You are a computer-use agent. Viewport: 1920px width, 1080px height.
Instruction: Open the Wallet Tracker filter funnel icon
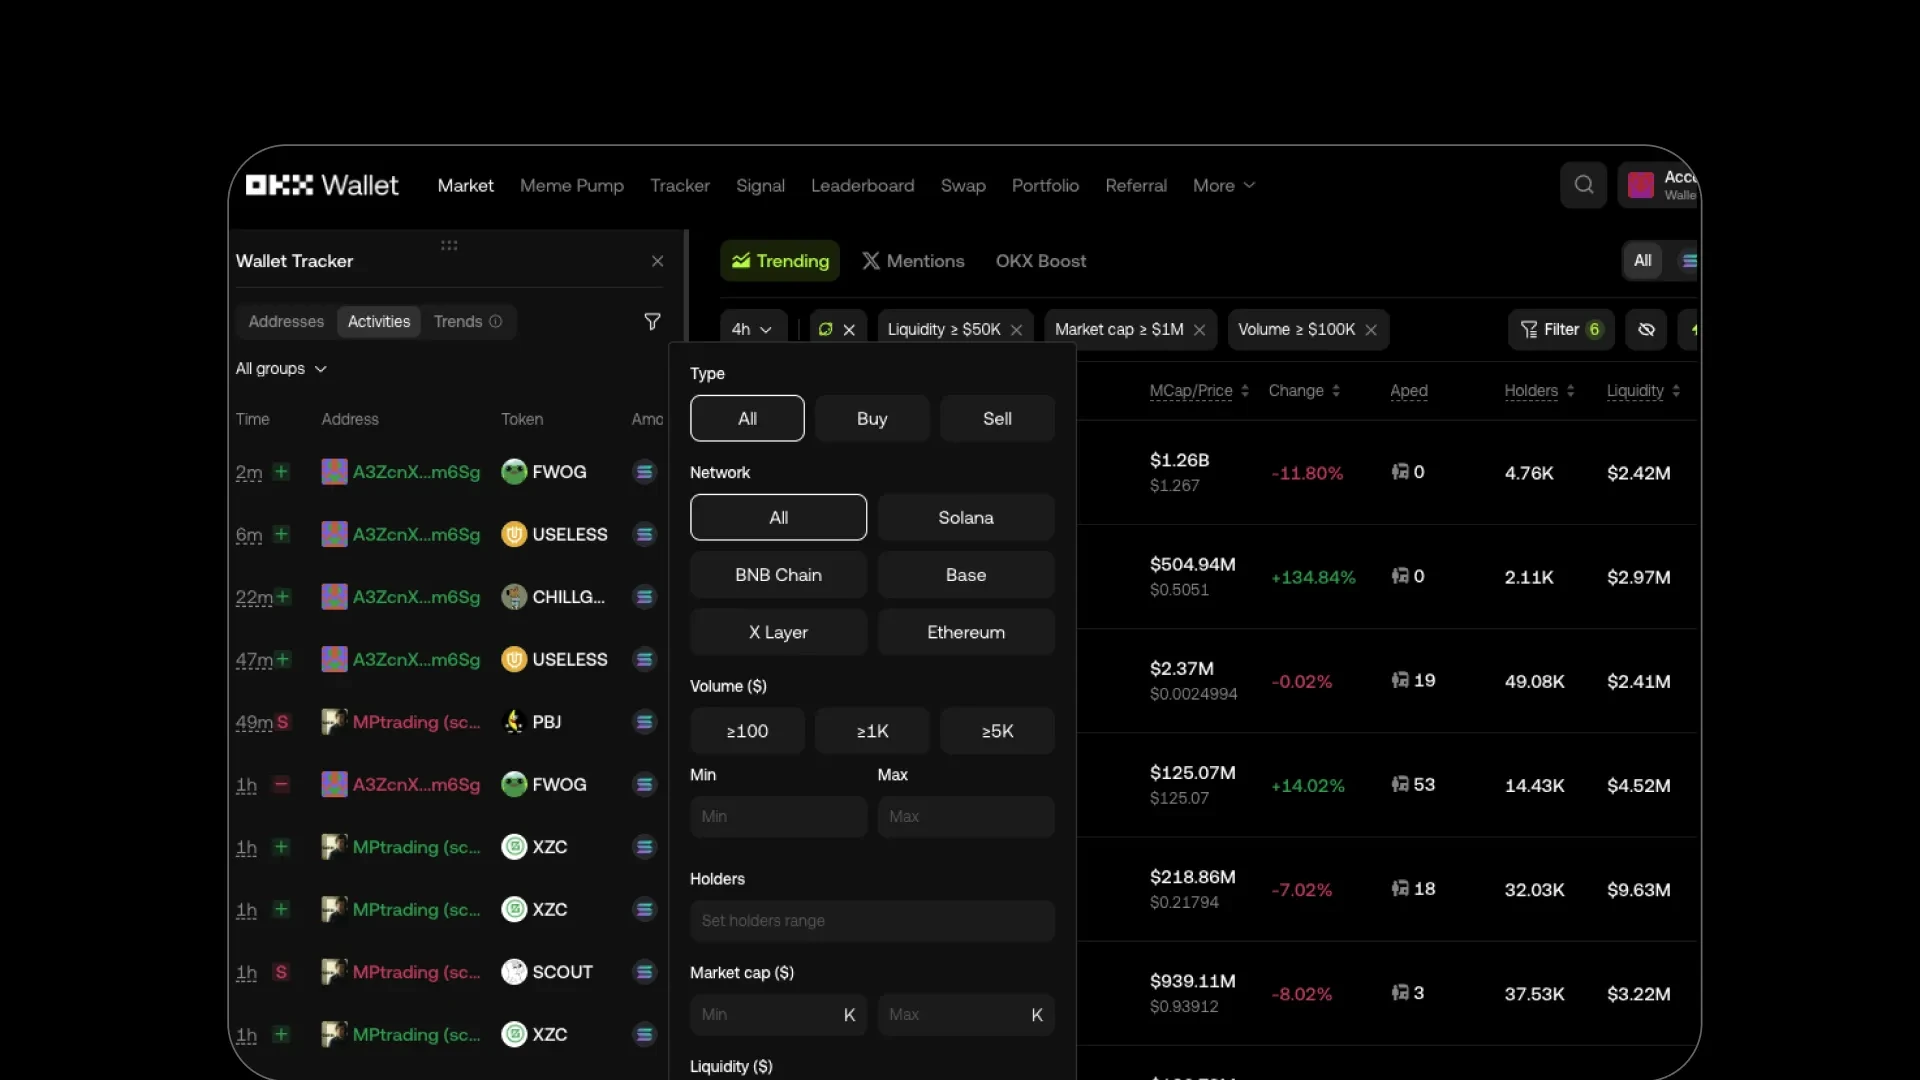tap(652, 321)
